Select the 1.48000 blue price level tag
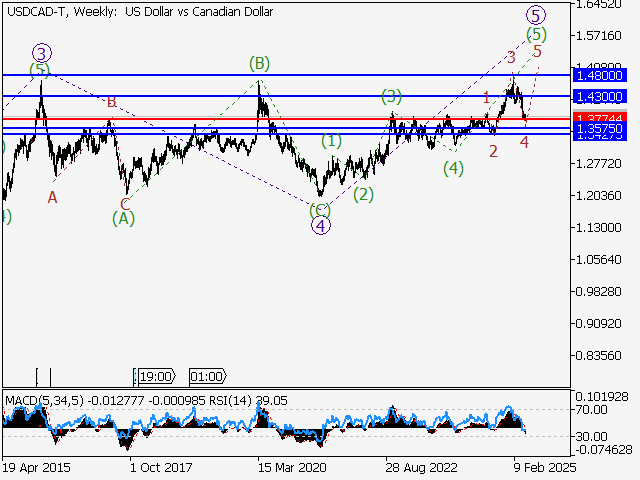This screenshot has width=640, height=480. (x=600, y=75)
